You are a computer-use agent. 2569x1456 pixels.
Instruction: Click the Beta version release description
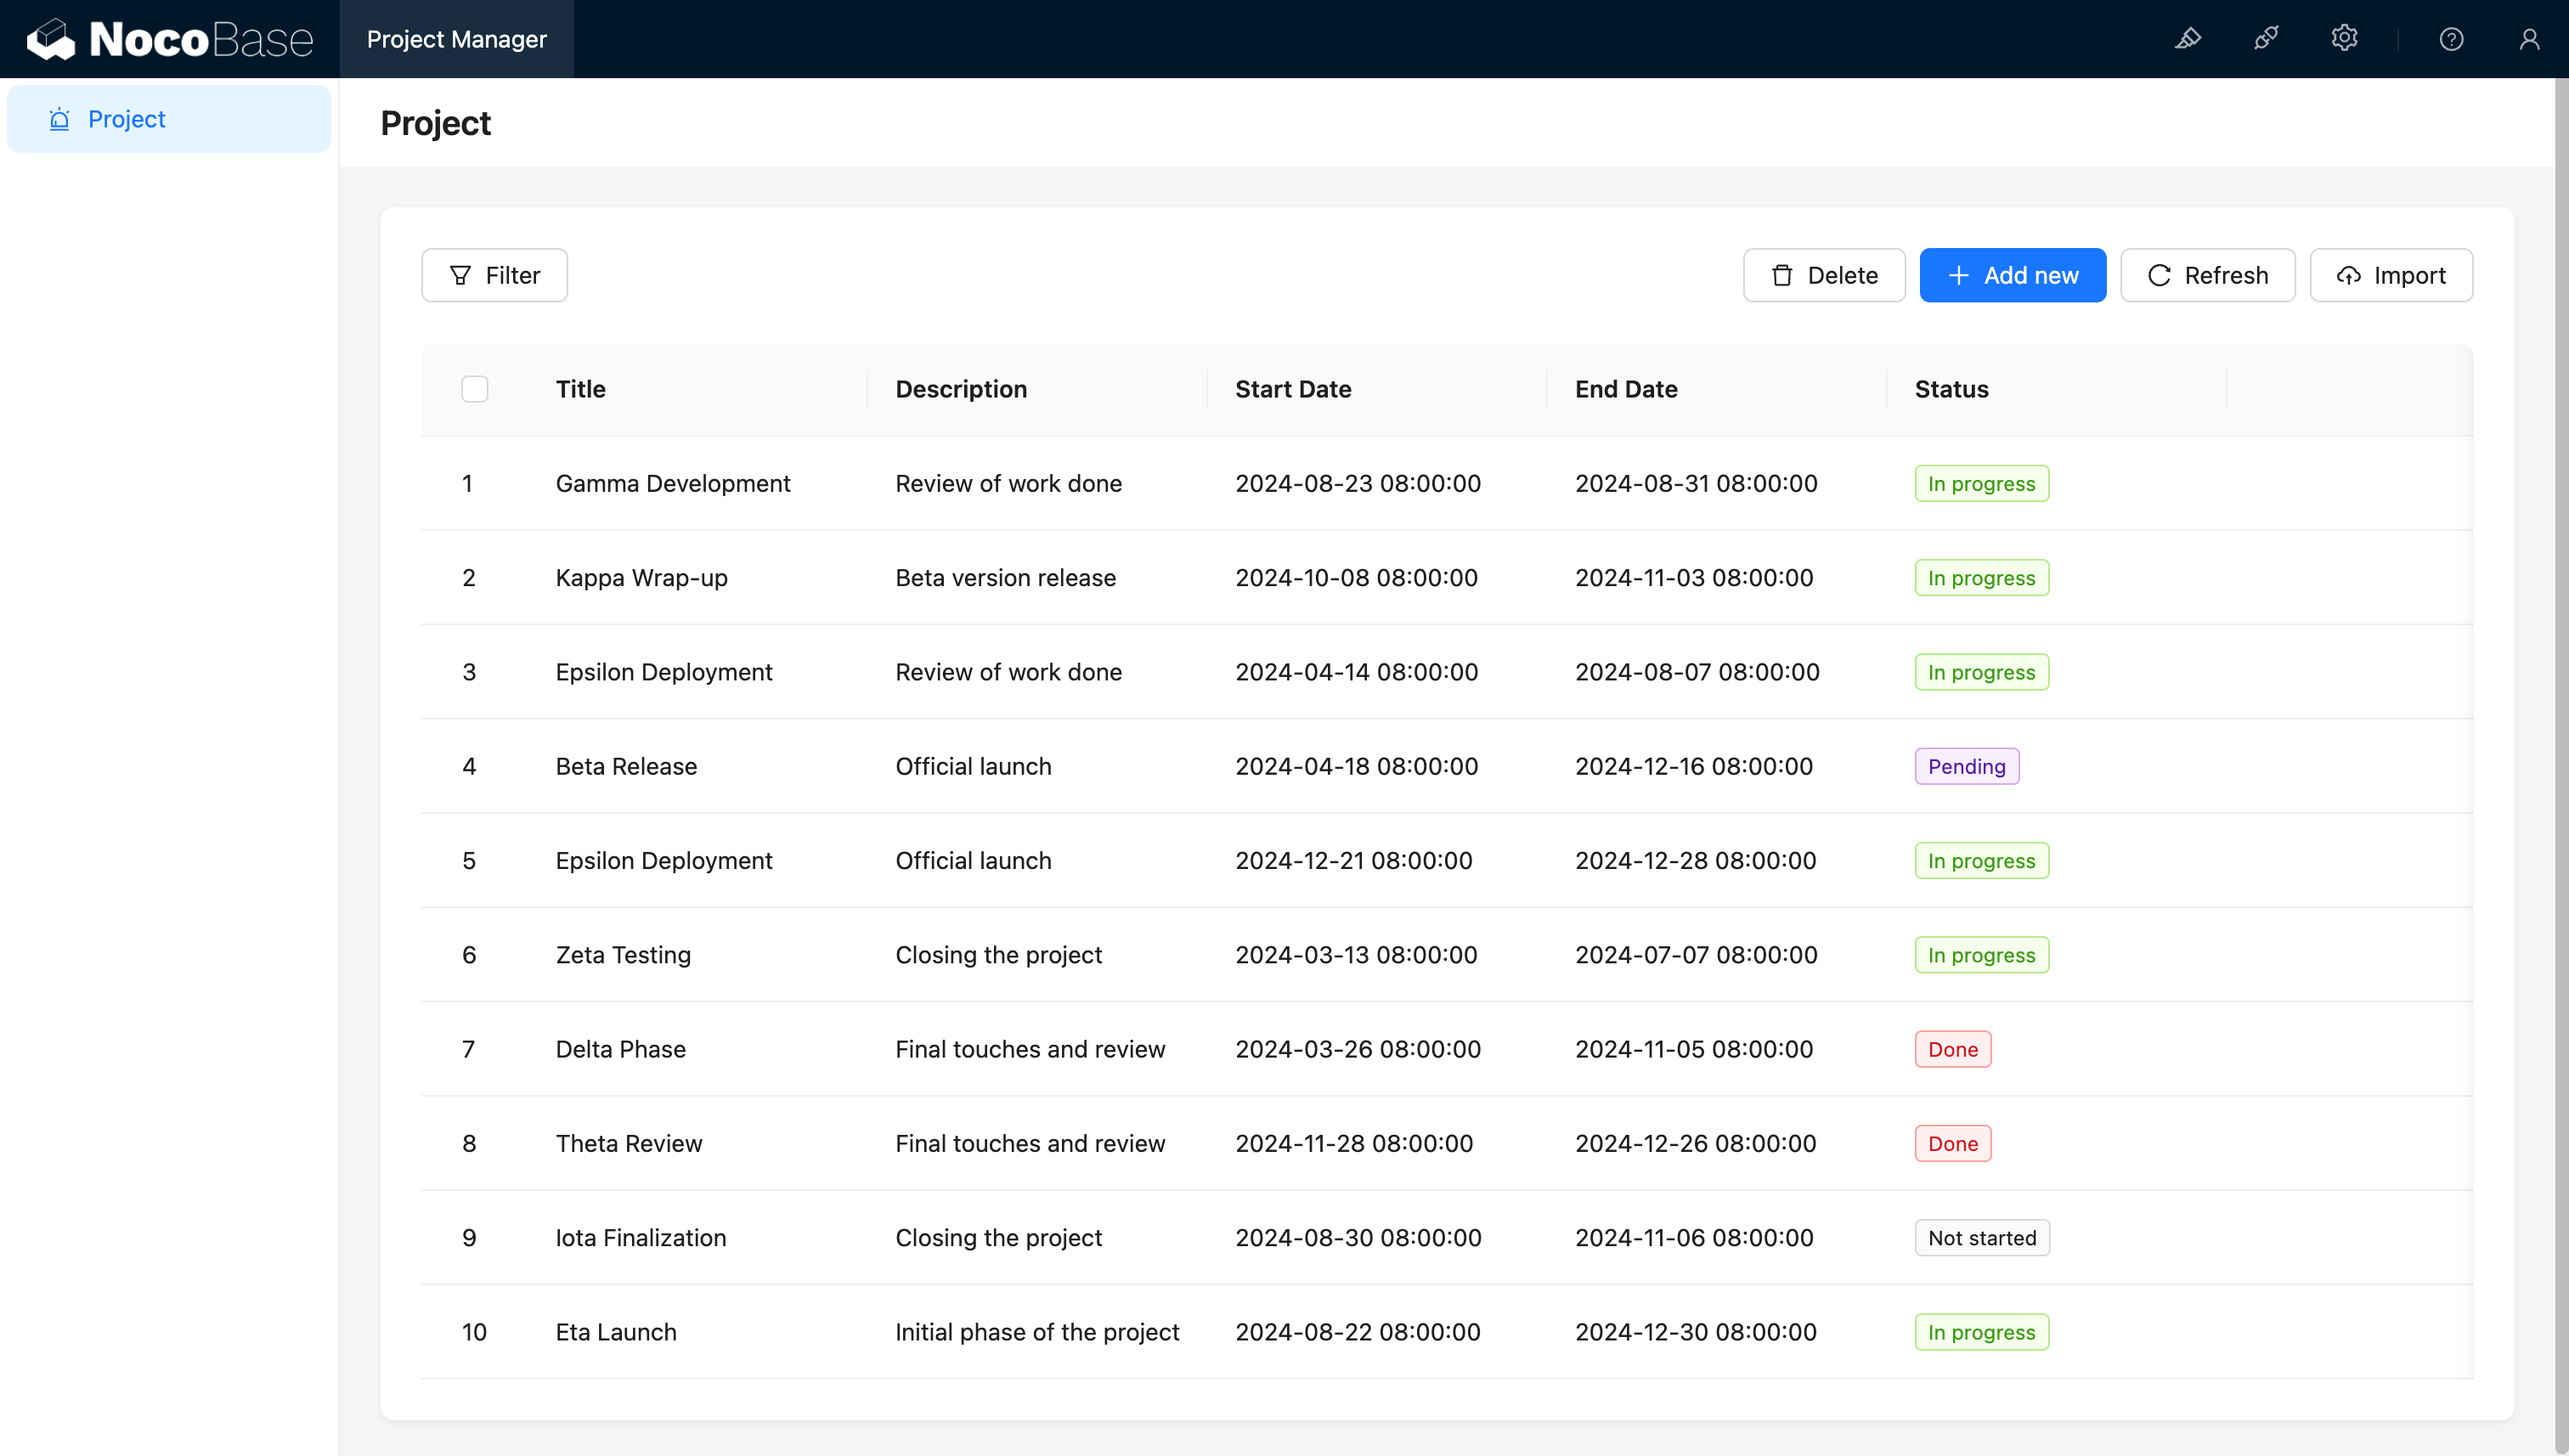click(x=1005, y=577)
